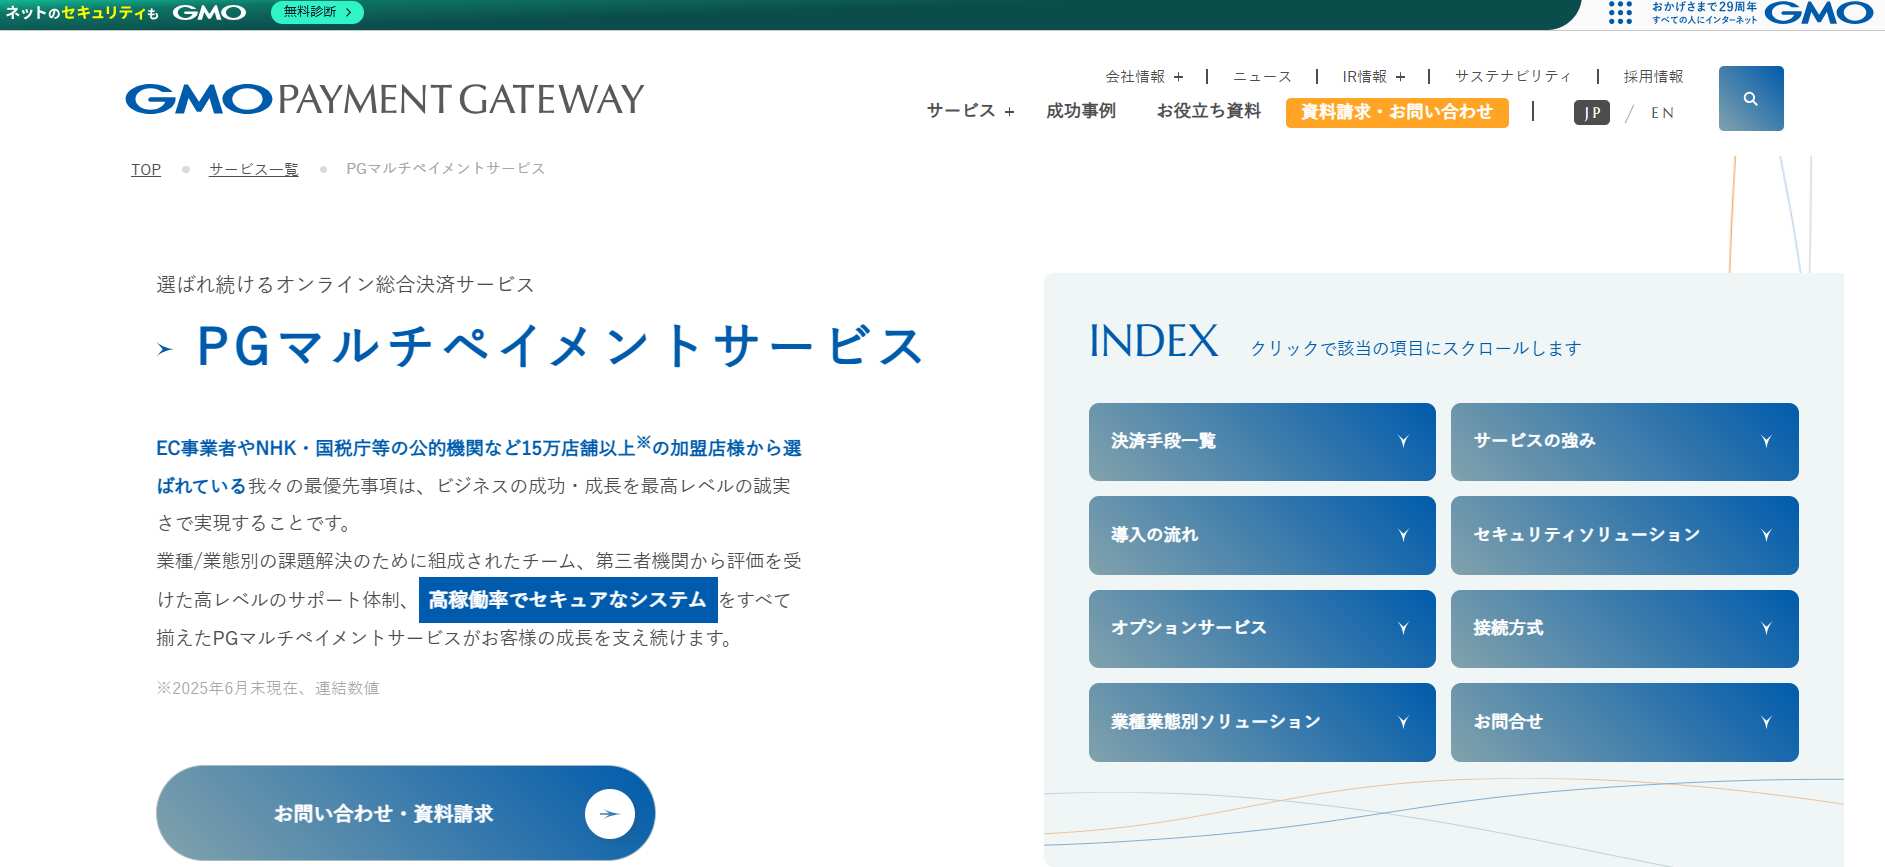
Task: Click the GMO Payment Gateway logo
Action: coord(384,99)
